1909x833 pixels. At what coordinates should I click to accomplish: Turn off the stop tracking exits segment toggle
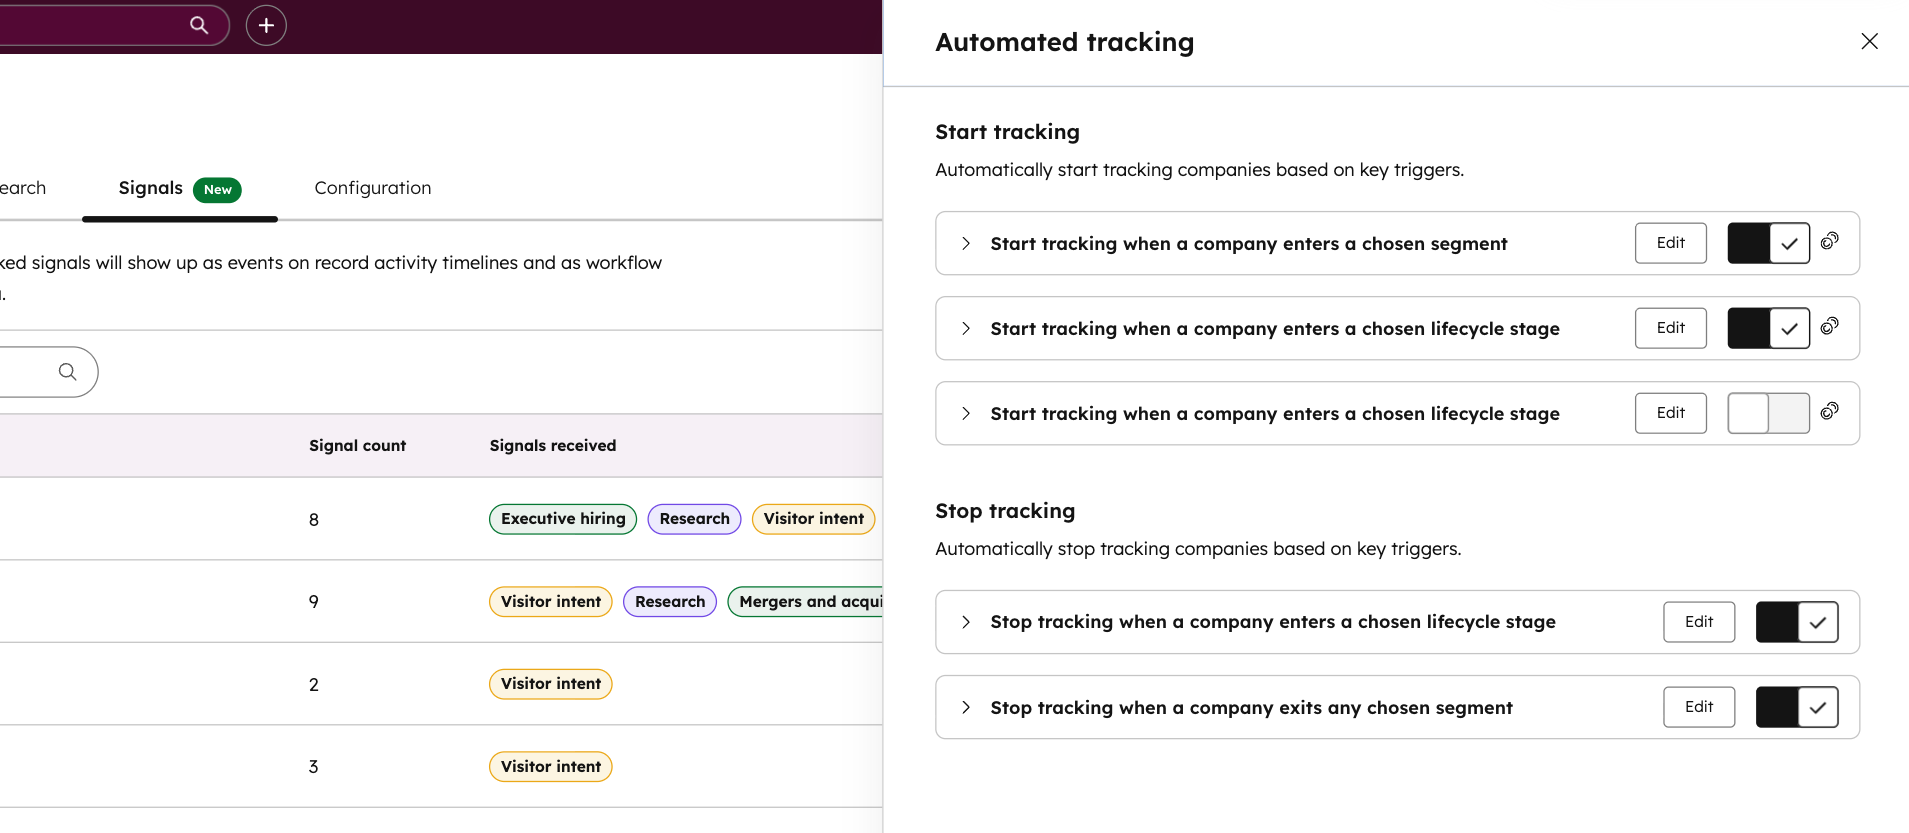(x=1796, y=707)
